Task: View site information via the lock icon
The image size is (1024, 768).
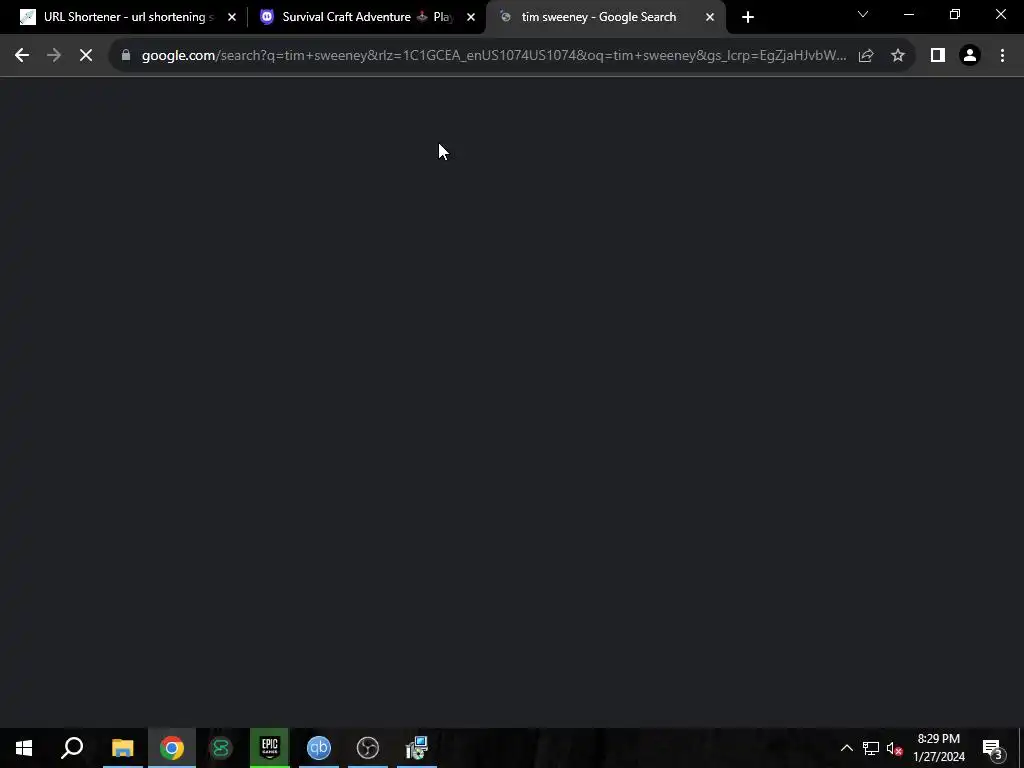Action: (126, 56)
